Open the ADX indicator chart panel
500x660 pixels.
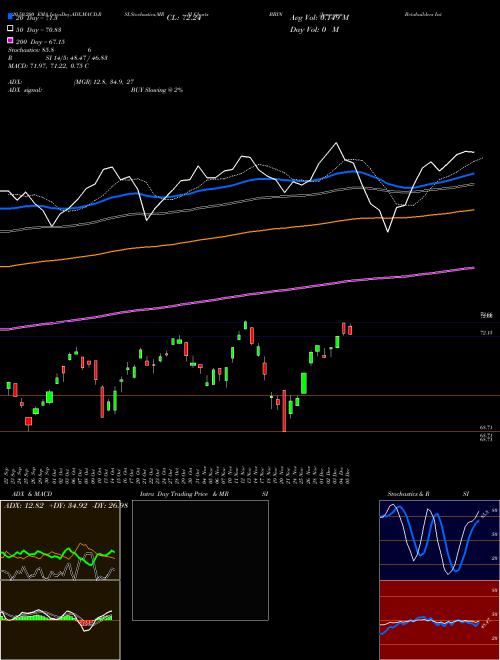(60, 540)
